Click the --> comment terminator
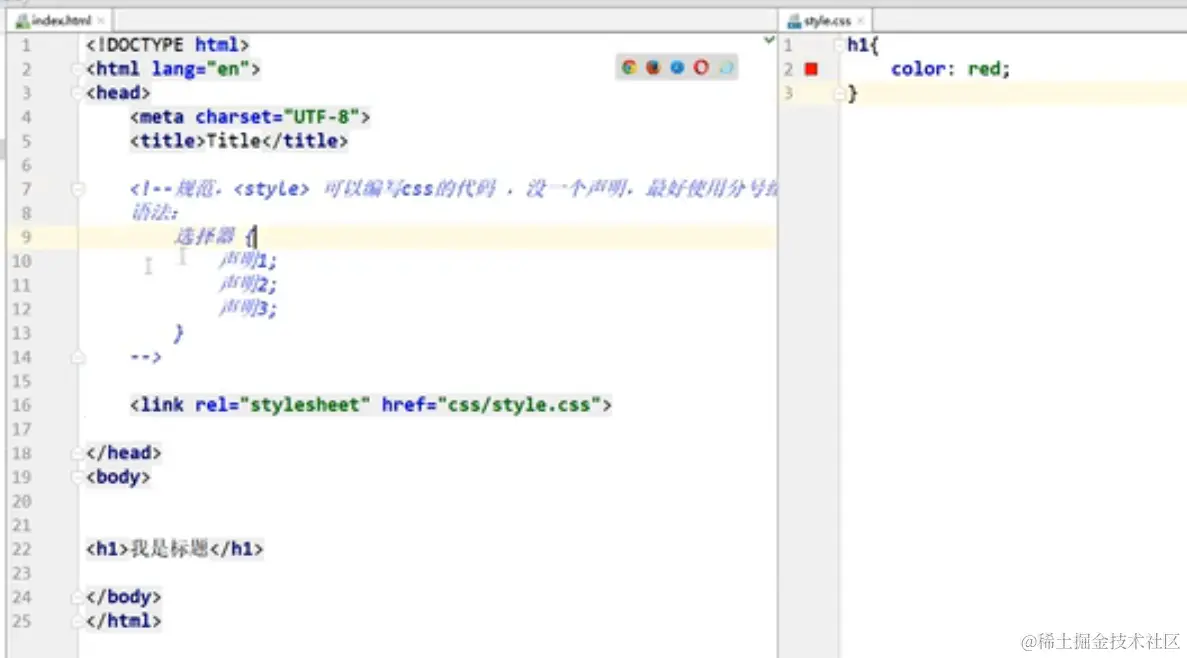The width and height of the screenshot is (1187, 658). [x=145, y=357]
